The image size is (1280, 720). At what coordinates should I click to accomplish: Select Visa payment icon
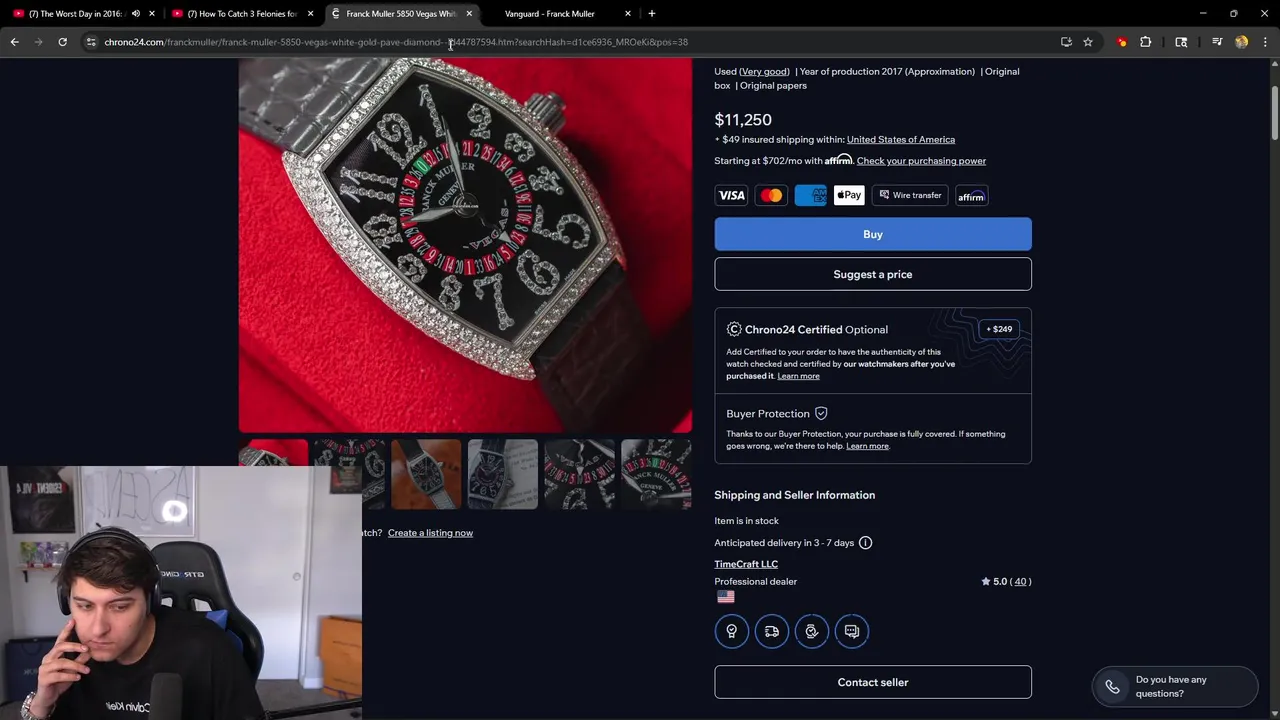click(731, 196)
